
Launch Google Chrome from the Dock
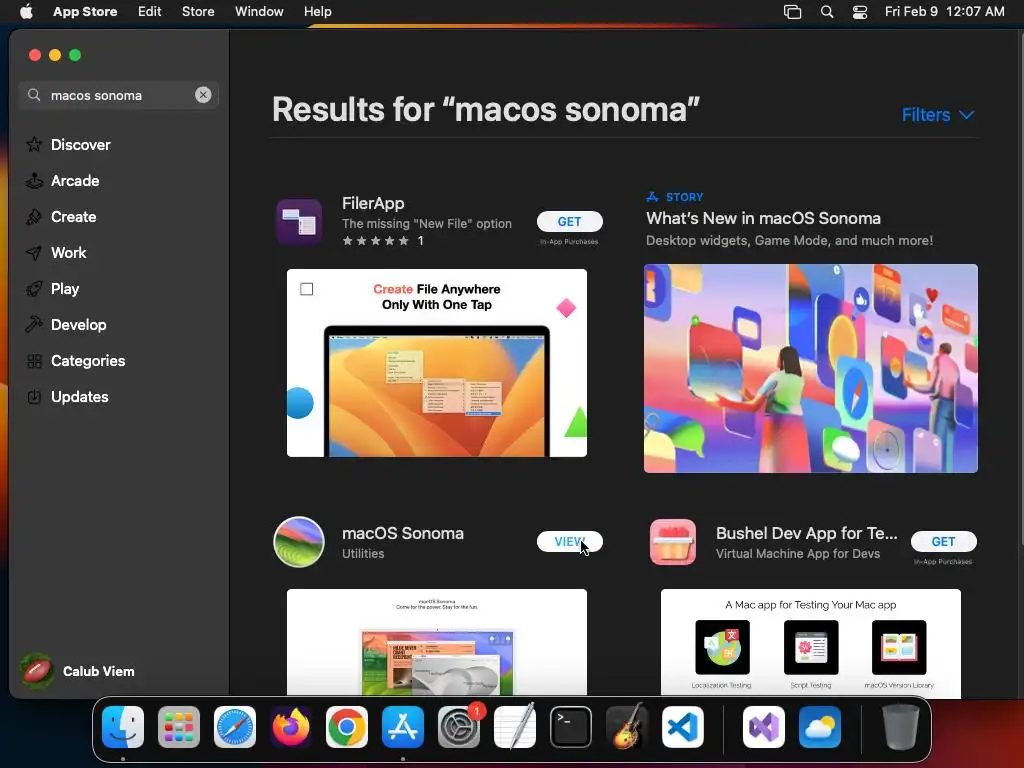point(347,727)
